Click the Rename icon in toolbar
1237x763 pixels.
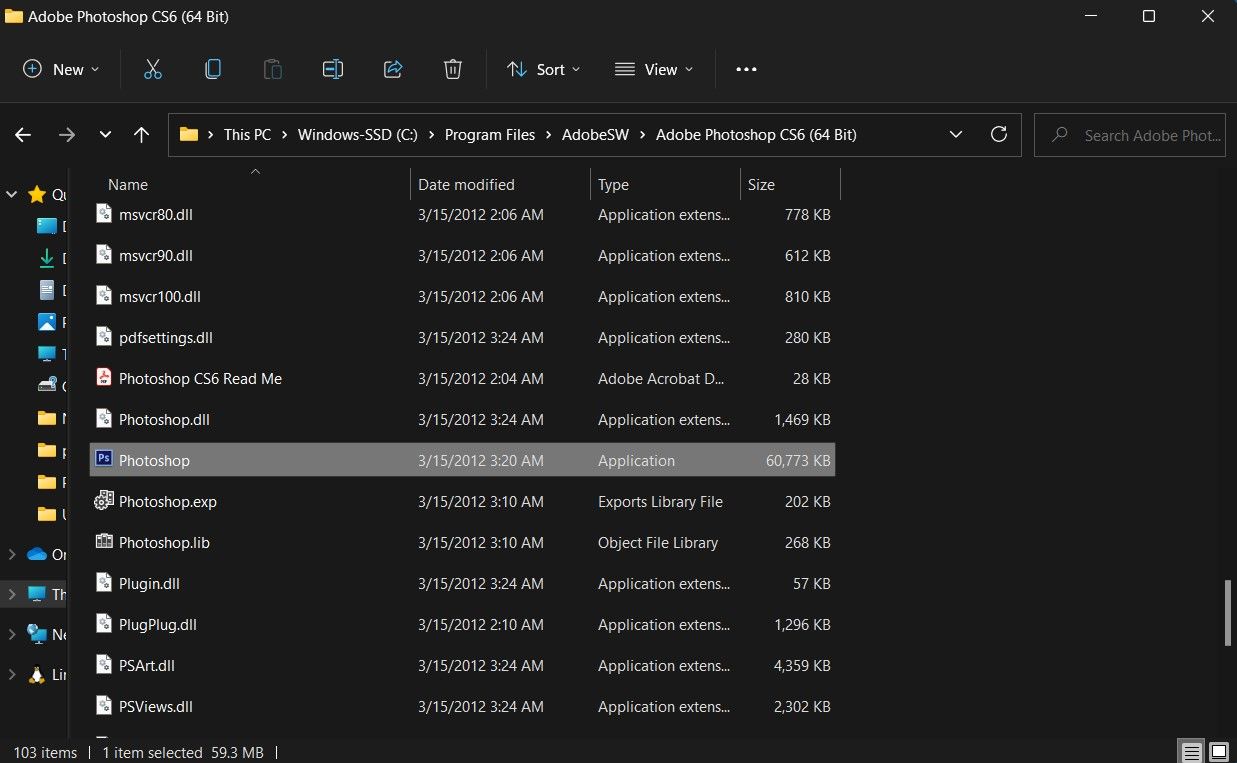(x=333, y=69)
